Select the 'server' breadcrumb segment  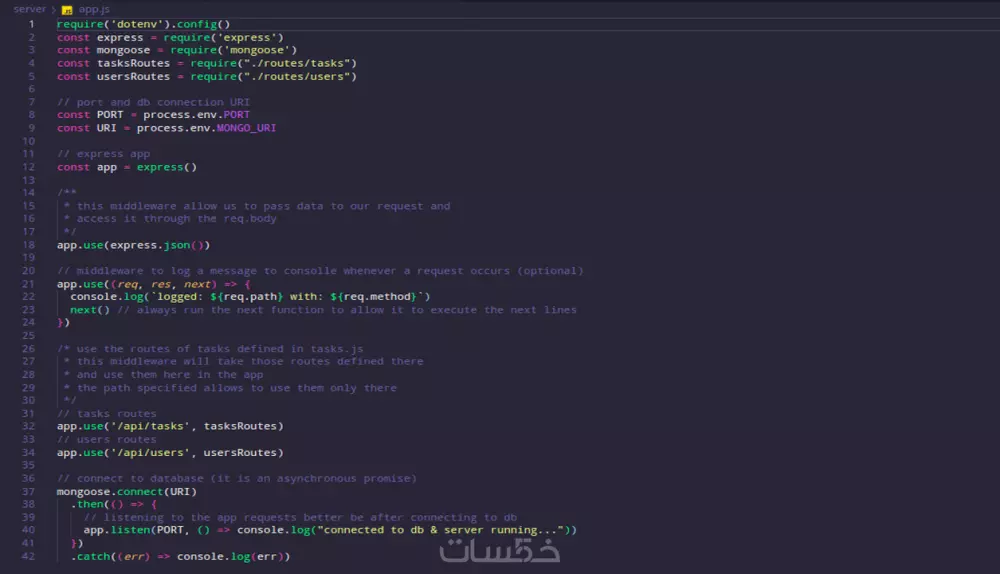(x=29, y=9)
